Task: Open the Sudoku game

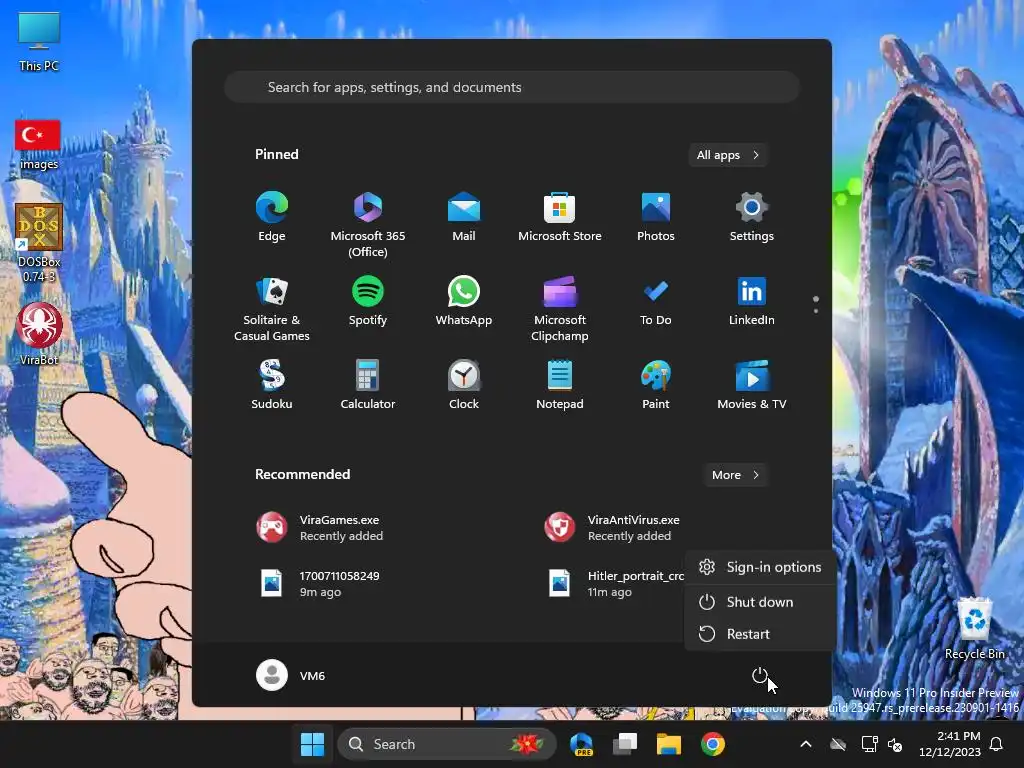Action: point(272,385)
